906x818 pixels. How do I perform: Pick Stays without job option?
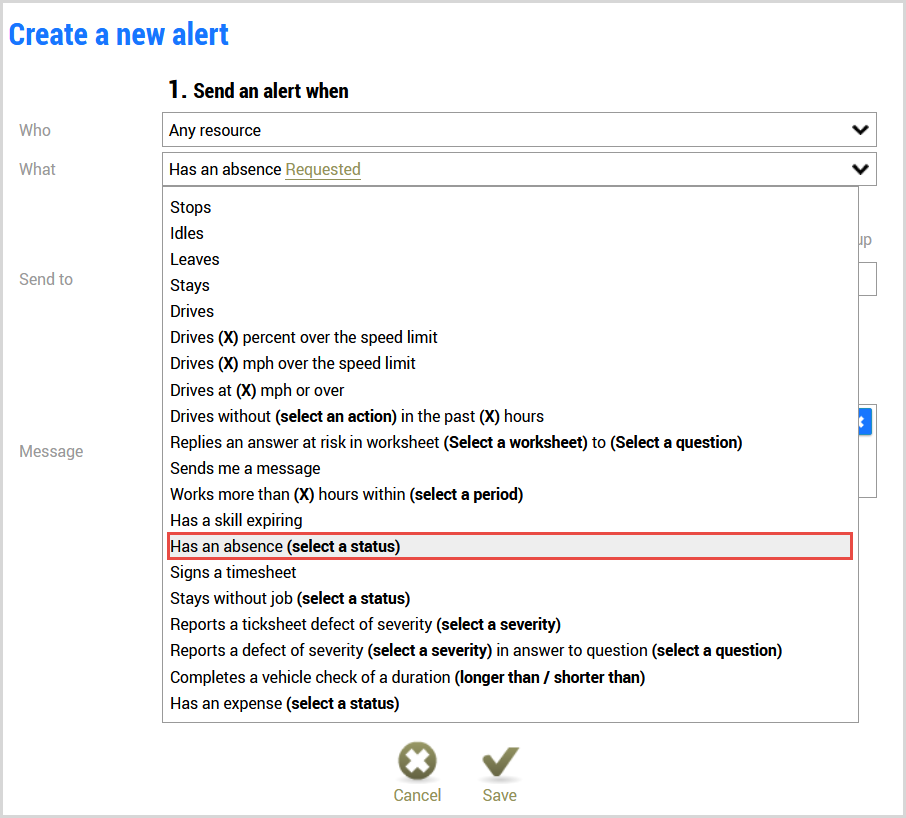[x=510, y=598]
